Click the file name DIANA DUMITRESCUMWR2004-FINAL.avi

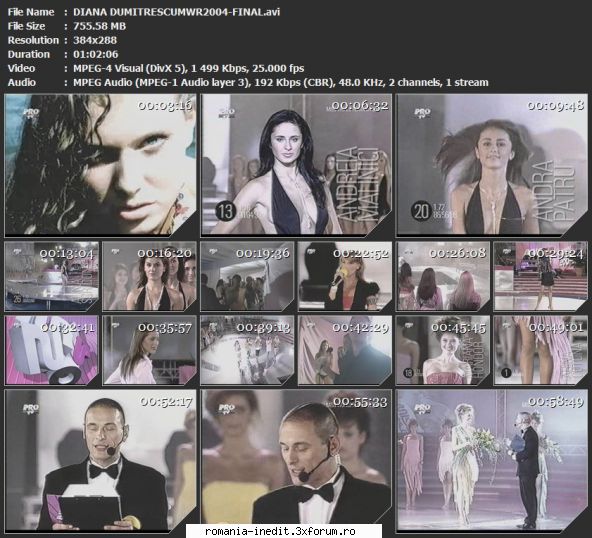pyautogui.click(x=177, y=12)
